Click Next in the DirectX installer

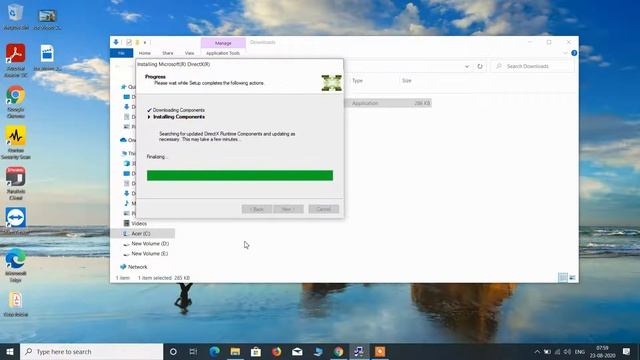pyautogui.click(x=288, y=209)
